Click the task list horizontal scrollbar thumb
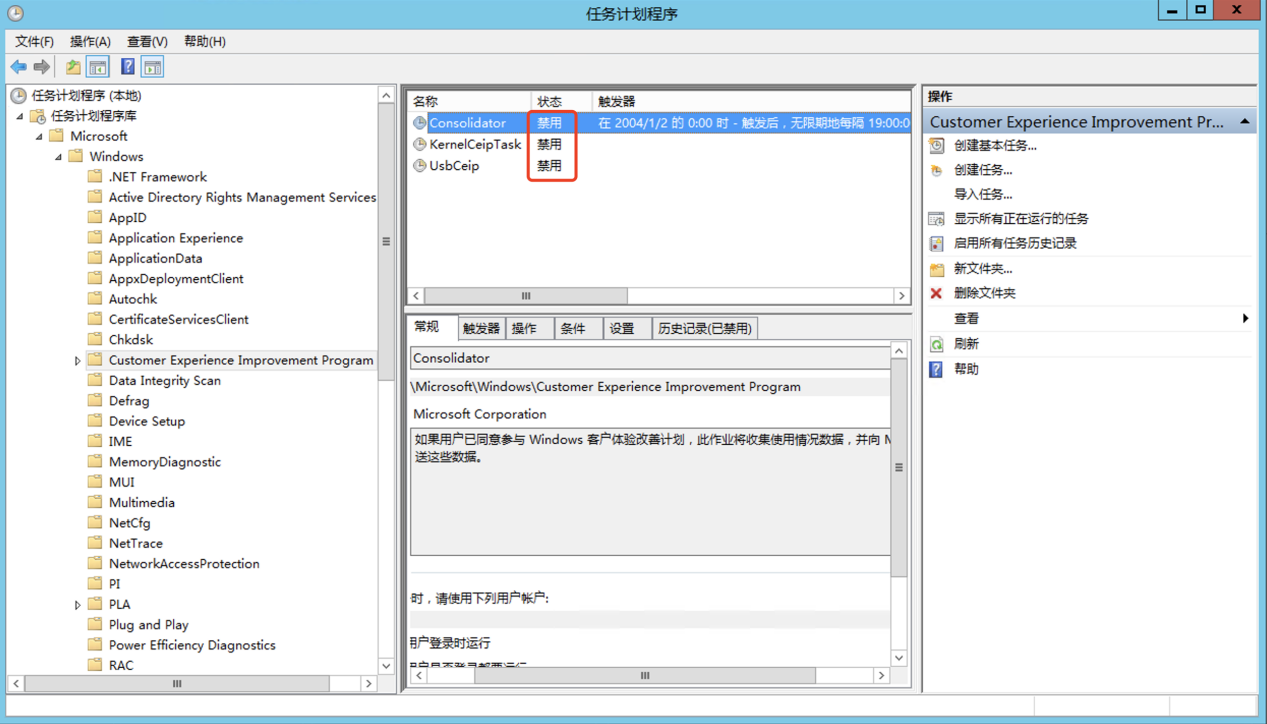Screen dimensions: 1267x724 click(527, 296)
